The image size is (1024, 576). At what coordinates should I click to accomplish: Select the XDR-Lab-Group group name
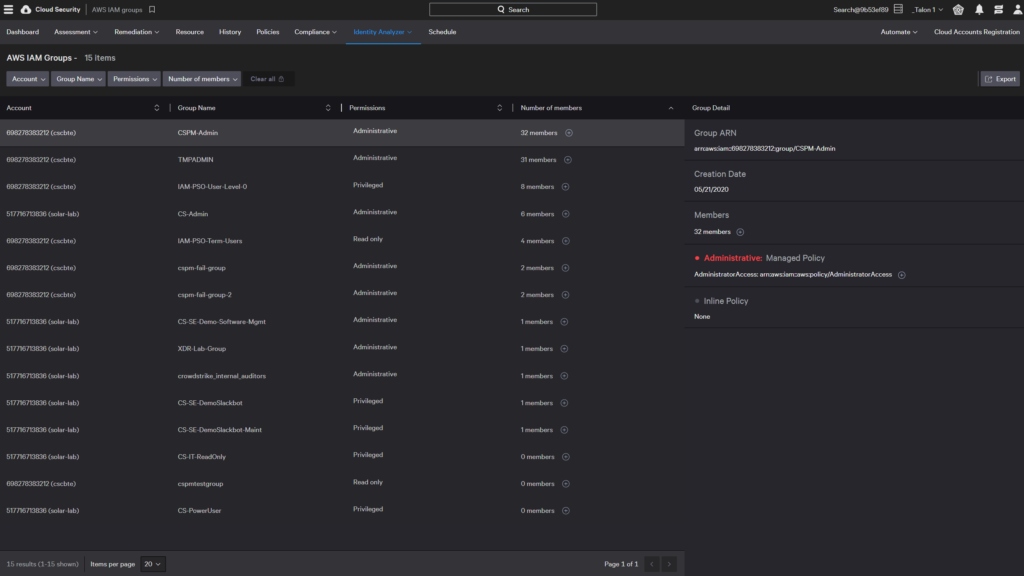(202, 349)
